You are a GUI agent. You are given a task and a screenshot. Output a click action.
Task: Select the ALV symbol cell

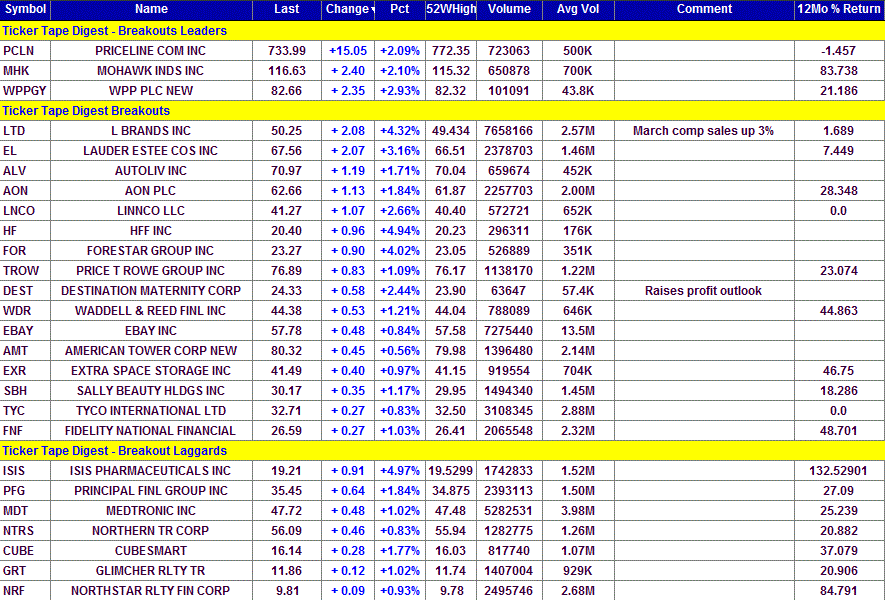(25, 171)
